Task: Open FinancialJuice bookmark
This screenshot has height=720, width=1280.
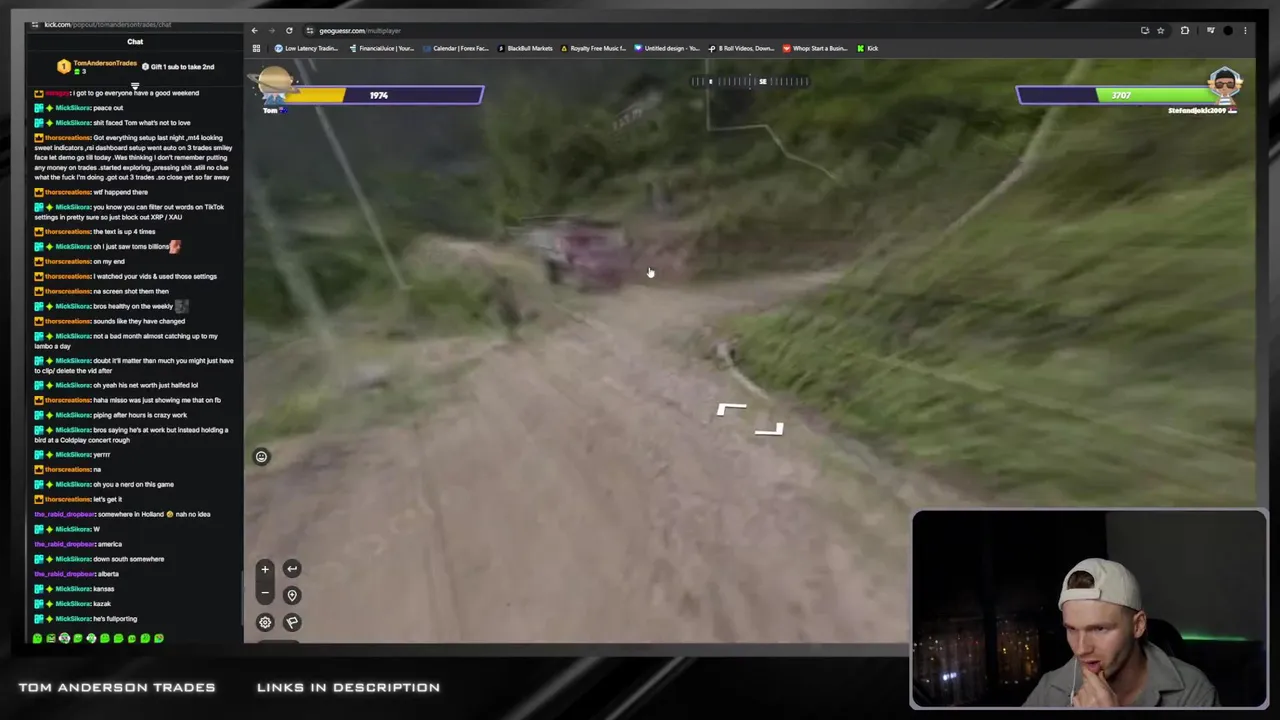Action: pos(382,48)
